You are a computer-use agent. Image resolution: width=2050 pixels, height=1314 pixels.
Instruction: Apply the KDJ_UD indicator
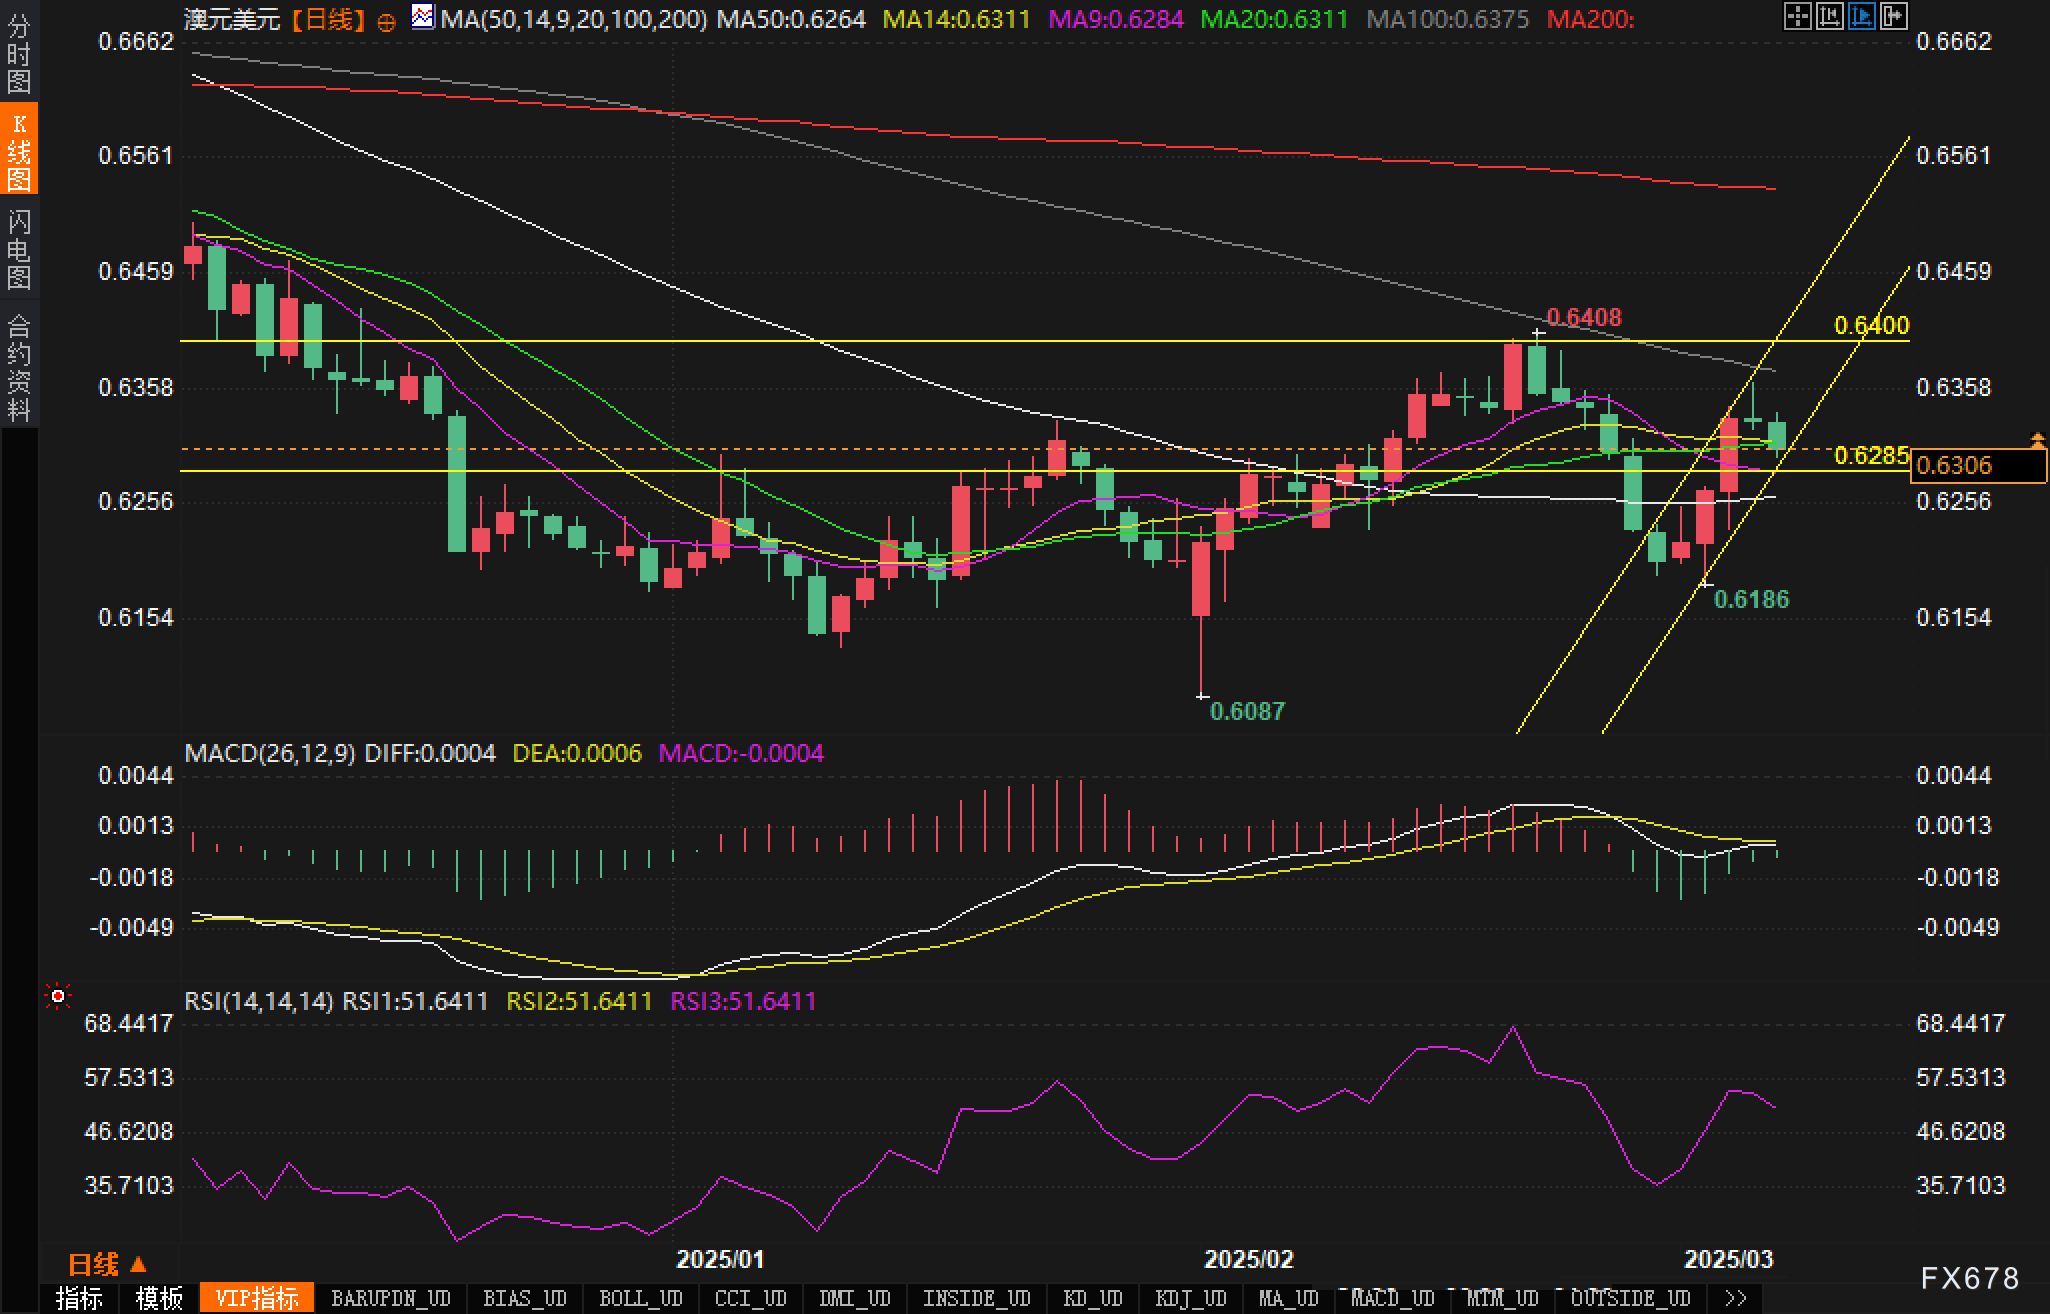point(1190,1298)
